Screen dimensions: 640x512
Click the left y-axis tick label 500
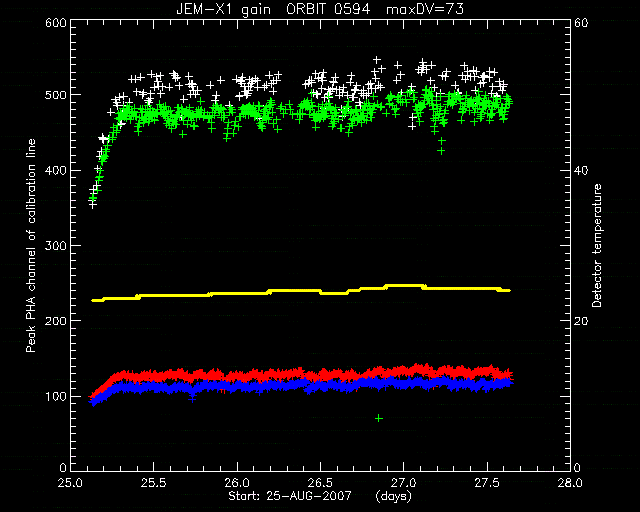pyautogui.click(x=56, y=95)
